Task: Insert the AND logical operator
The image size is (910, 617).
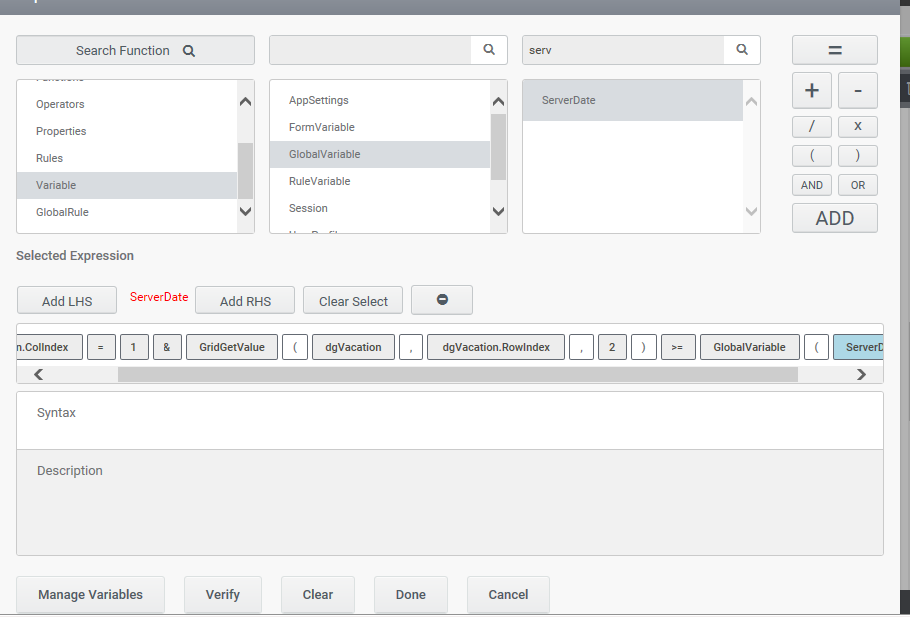Action: click(x=812, y=185)
